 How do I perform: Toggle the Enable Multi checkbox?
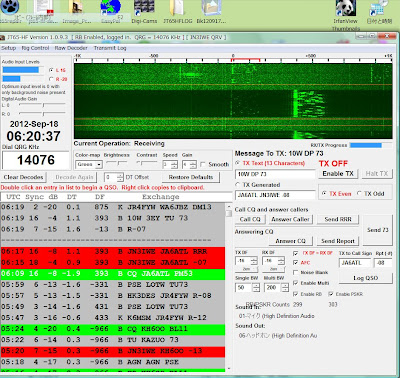[x=295, y=283]
